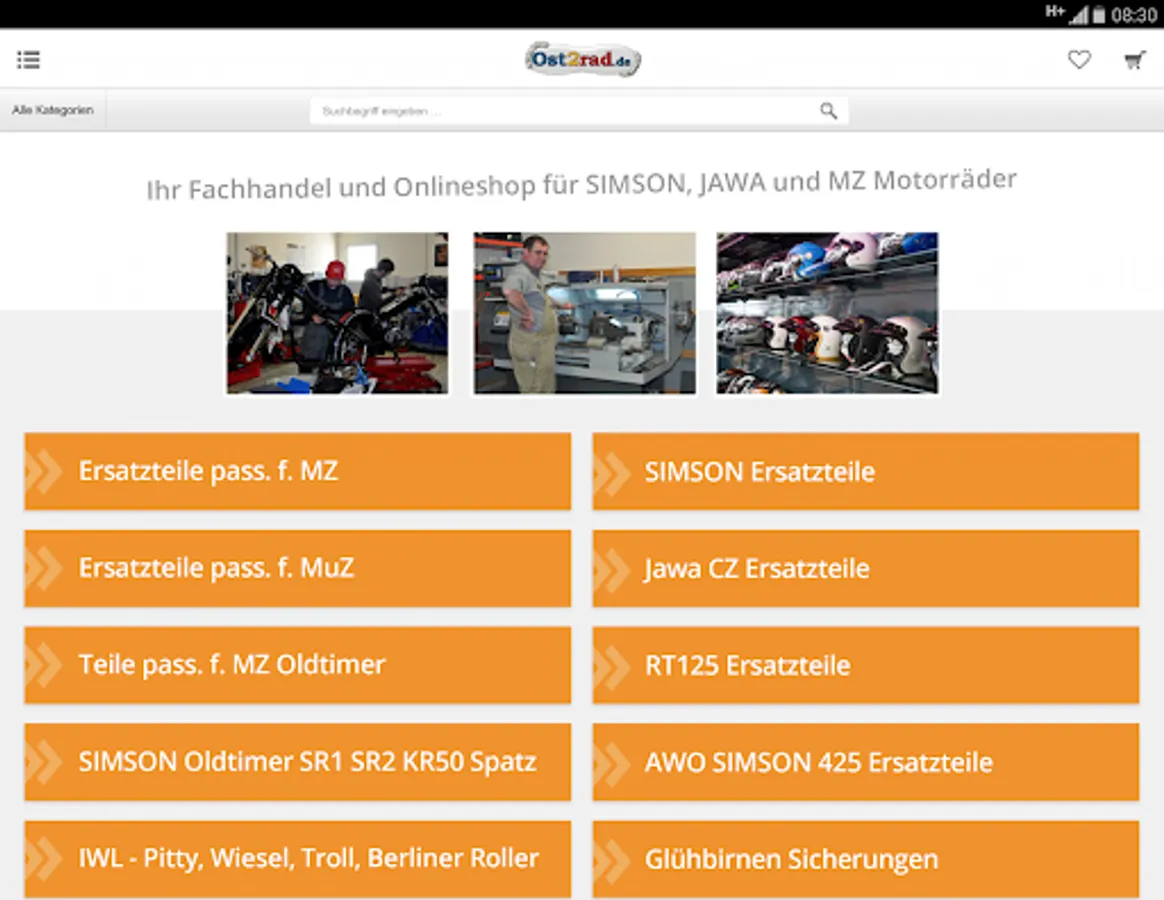Click the Ost2rad.de logo
1164x900 pixels.
[583, 59]
